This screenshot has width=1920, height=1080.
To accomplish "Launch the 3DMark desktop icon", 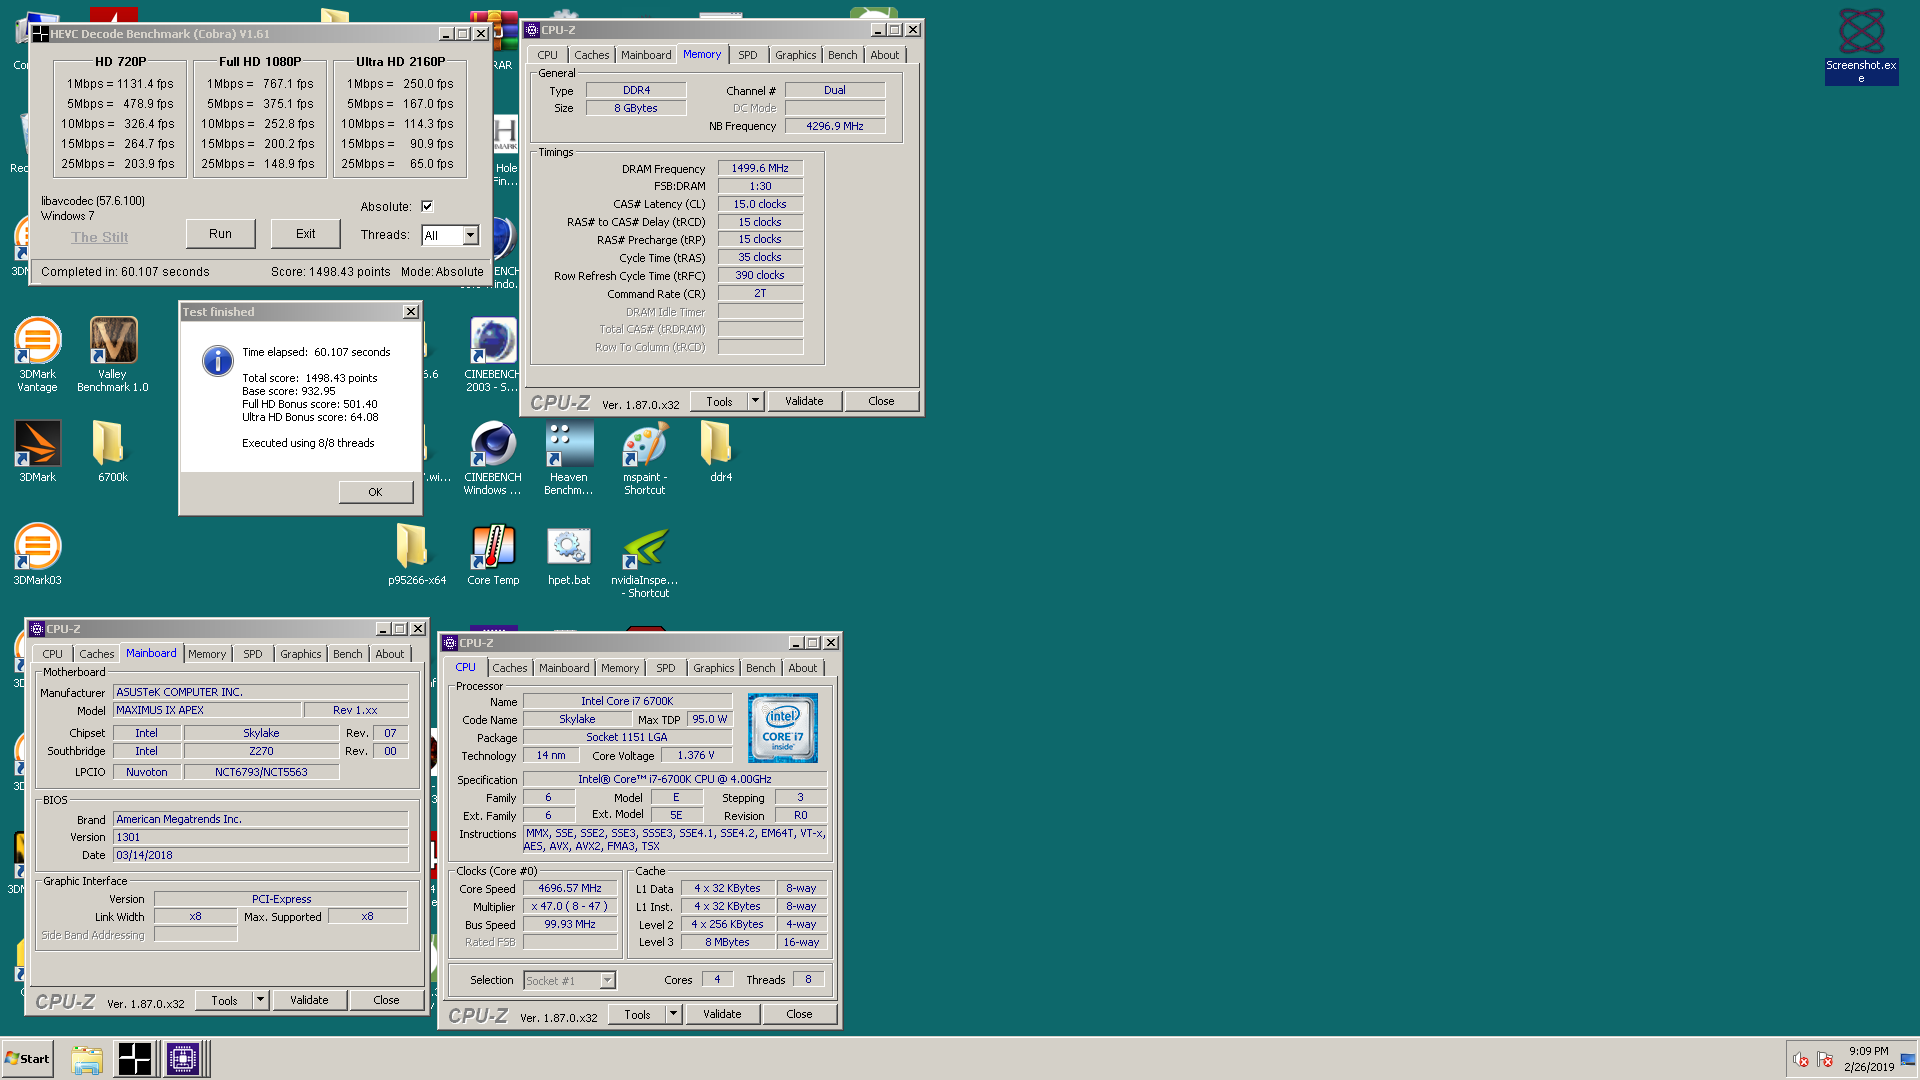I will click(37, 451).
